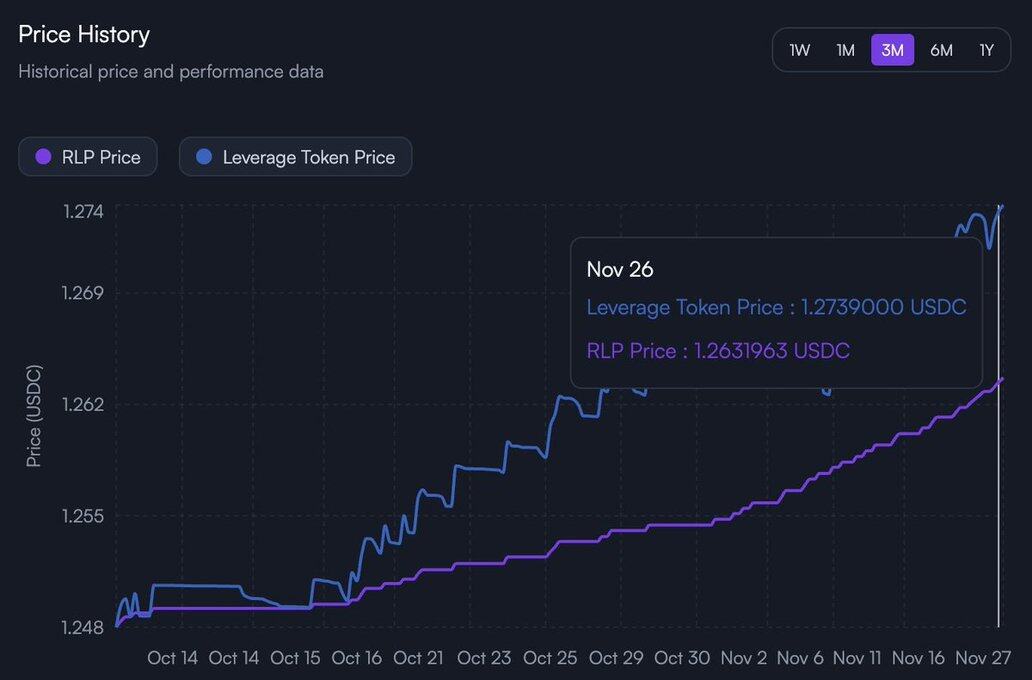The height and width of the screenshot is (680, 1032).
Task: Click the Nov 27 x-axis label
Action: pyautogui.click(x=983, y=658)
